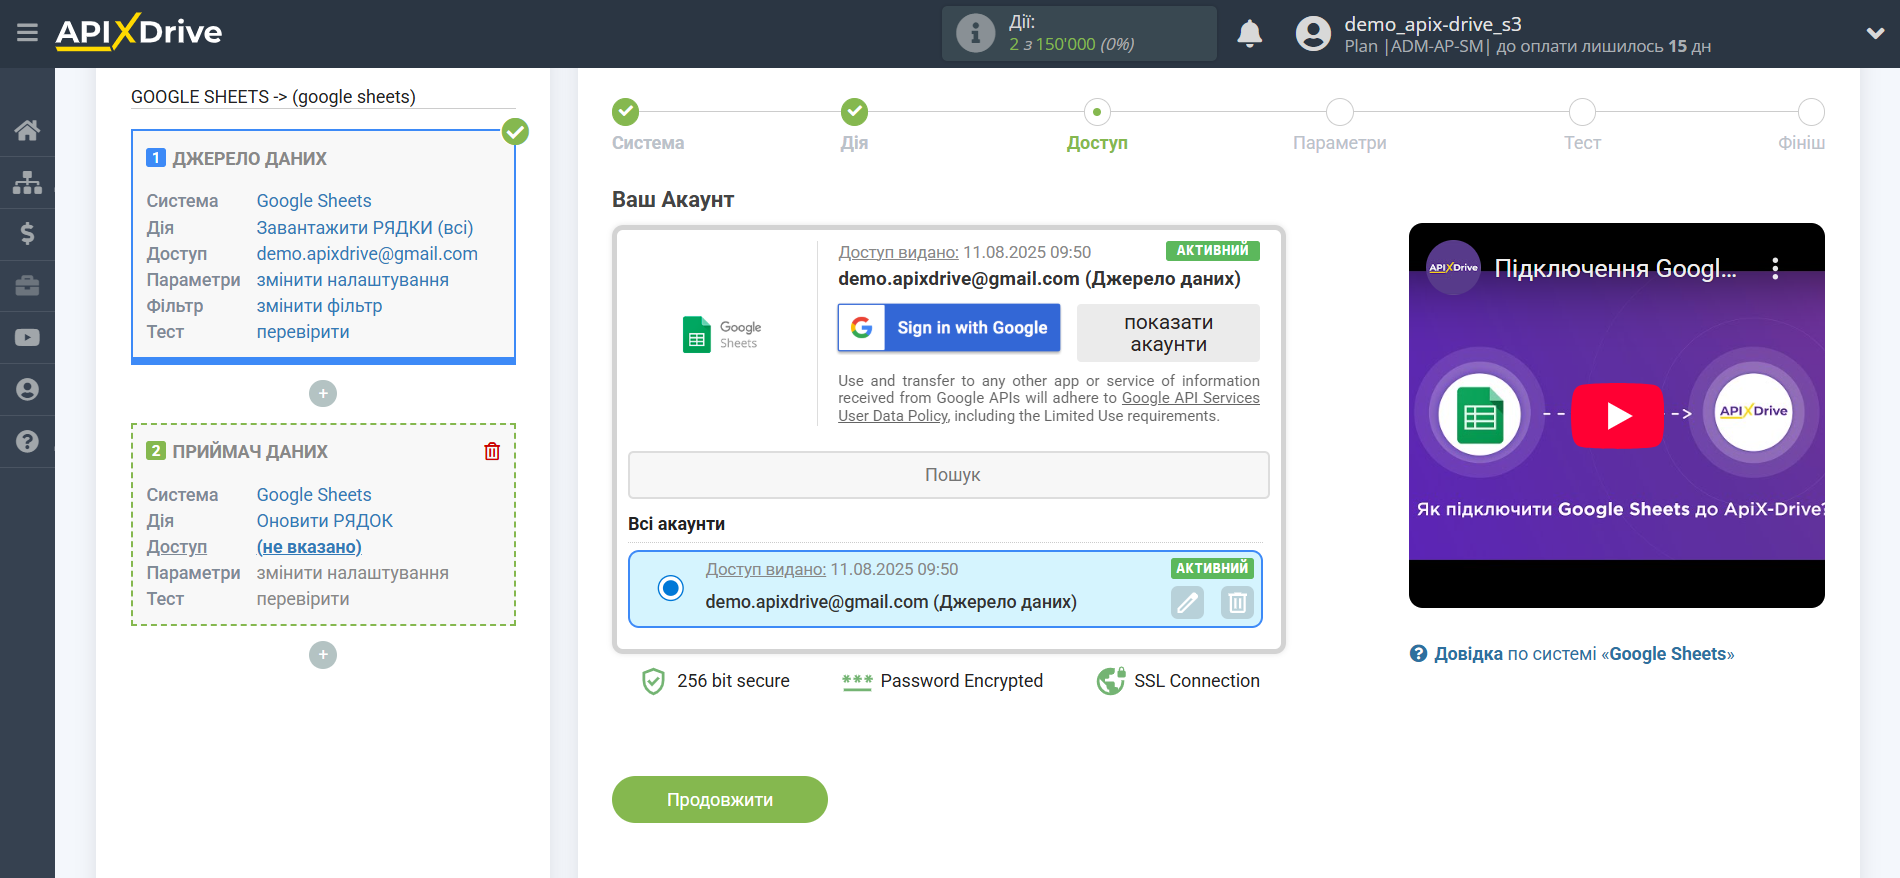Click the ApiX-Drive channel avatar on video
Screen dimensions: 1900x878
click(x=1453, y=267)
